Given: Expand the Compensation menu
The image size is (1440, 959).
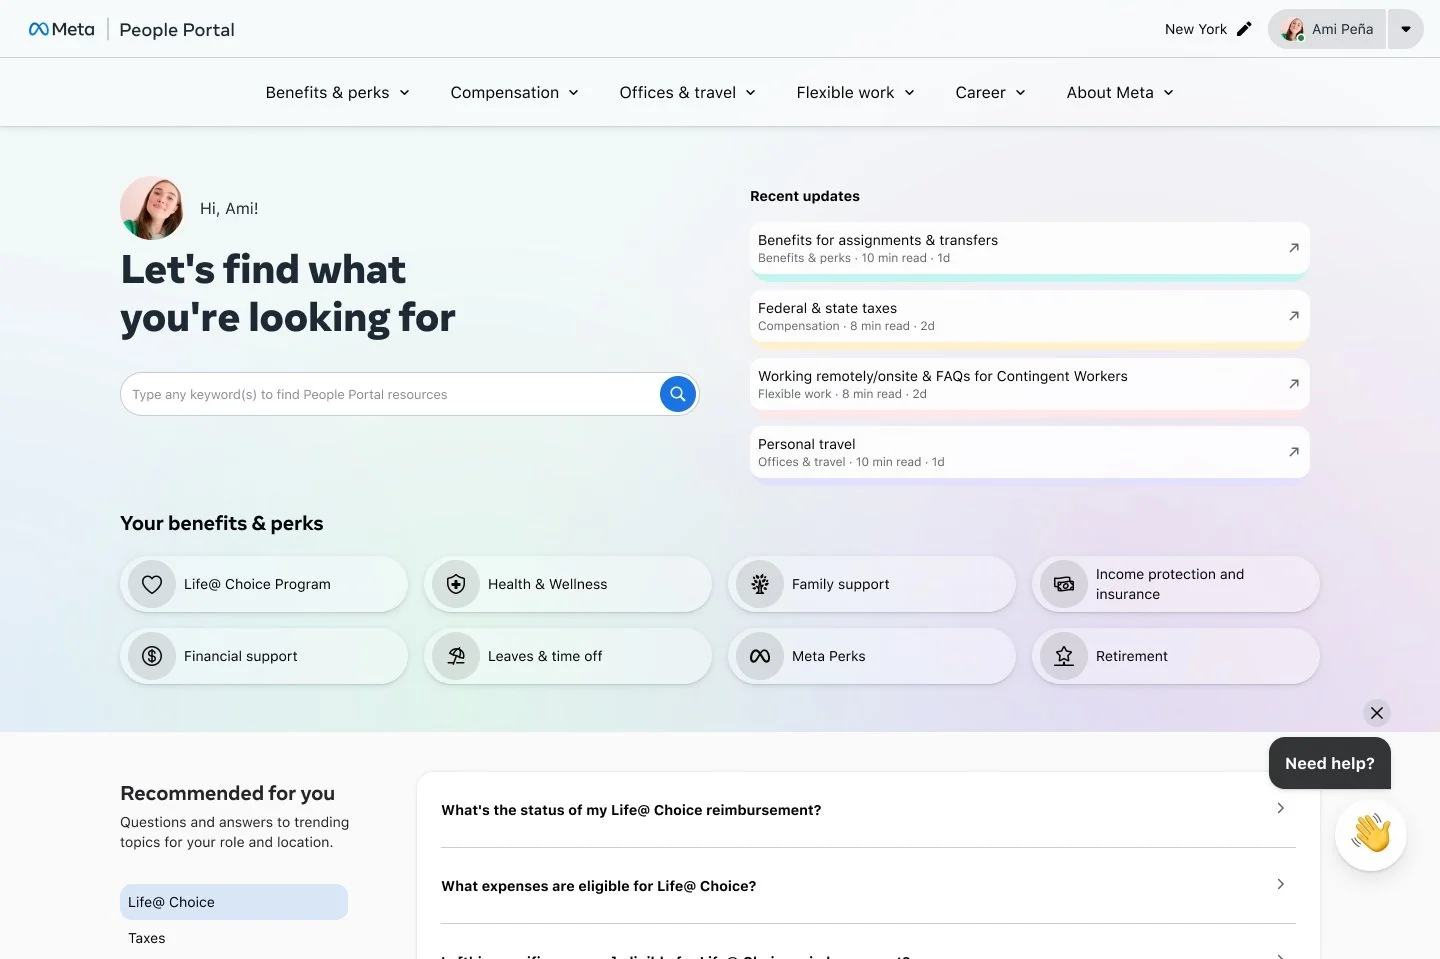Looking at the screenshot, I should click(514, 92).
